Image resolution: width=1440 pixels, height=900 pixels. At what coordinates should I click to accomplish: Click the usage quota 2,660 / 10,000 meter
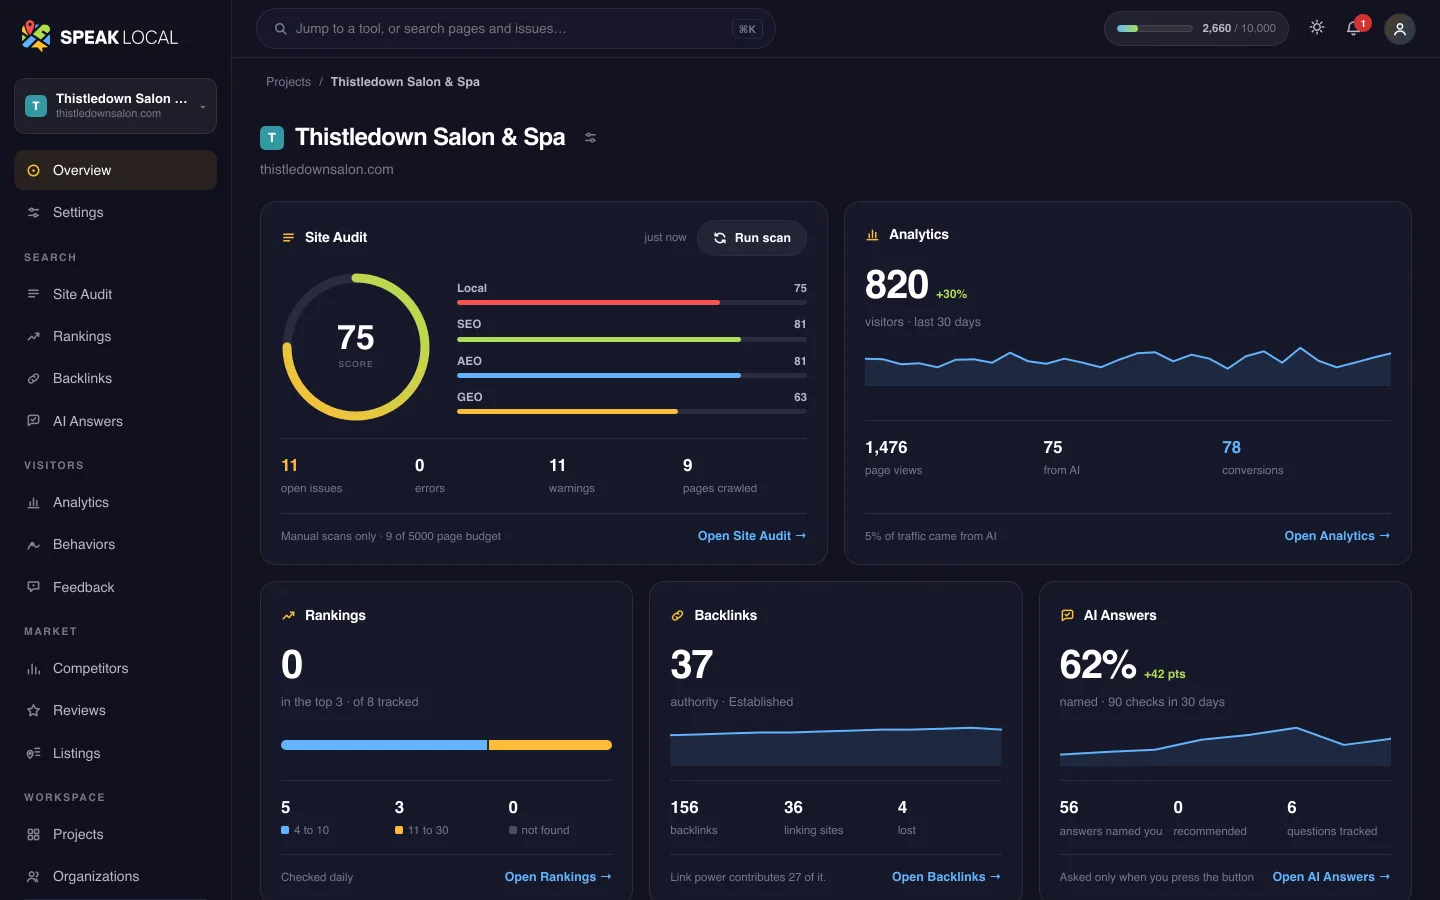tap(1196, 28)
